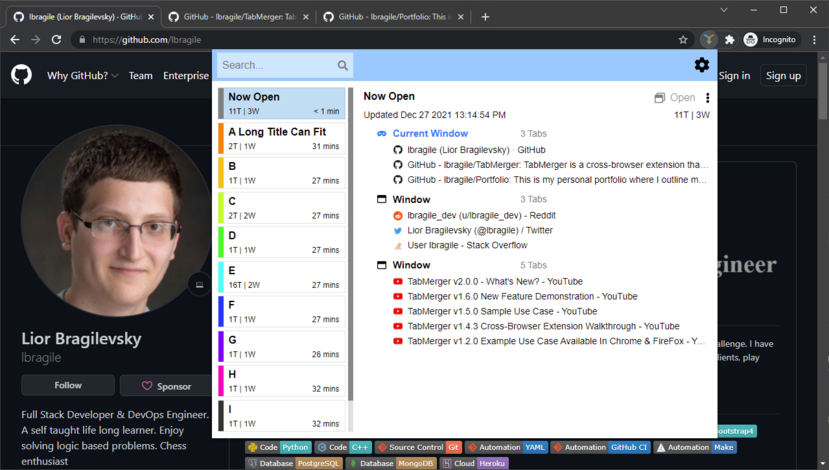The image size is (829, 470).
Task: Click YouTube favicon for TabMerger v1.6.0
Action: click(x=398, y=297)
